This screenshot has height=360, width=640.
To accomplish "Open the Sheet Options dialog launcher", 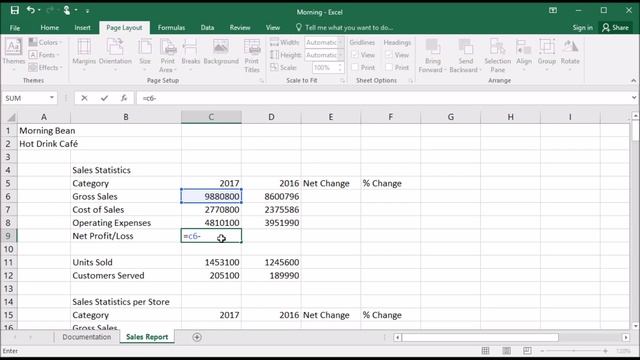I will (x=410, y=81).
